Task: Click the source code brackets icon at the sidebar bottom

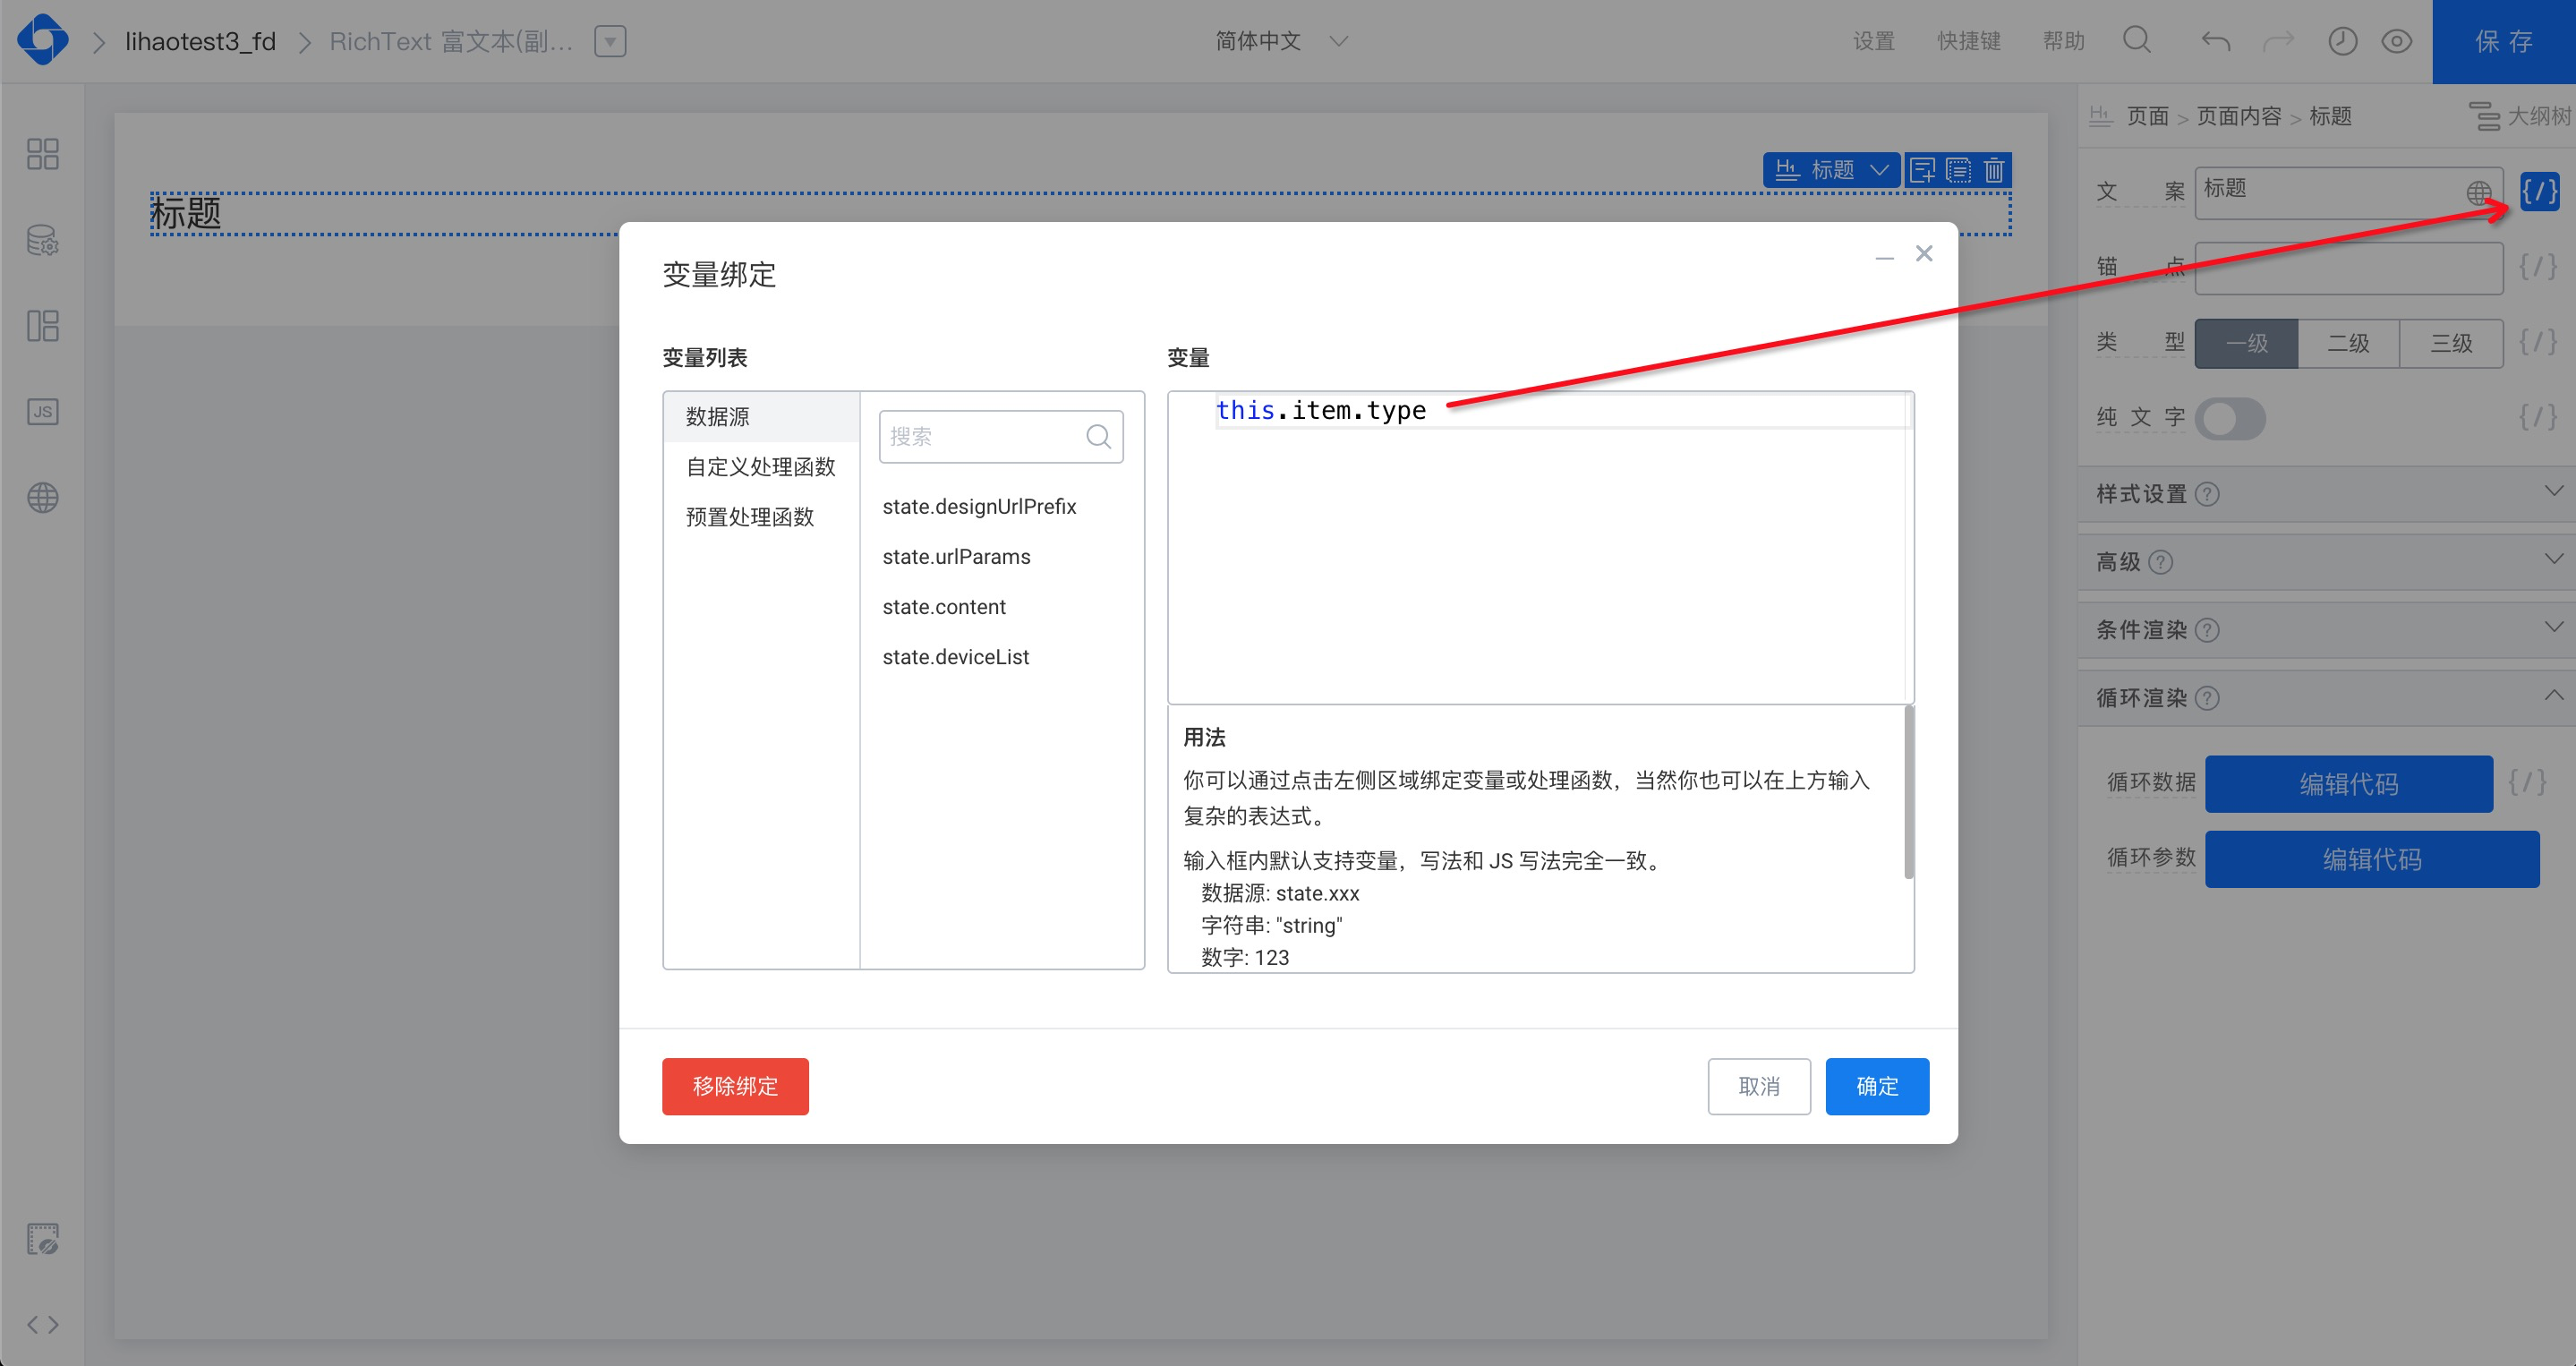Action: coord(42,1325)
